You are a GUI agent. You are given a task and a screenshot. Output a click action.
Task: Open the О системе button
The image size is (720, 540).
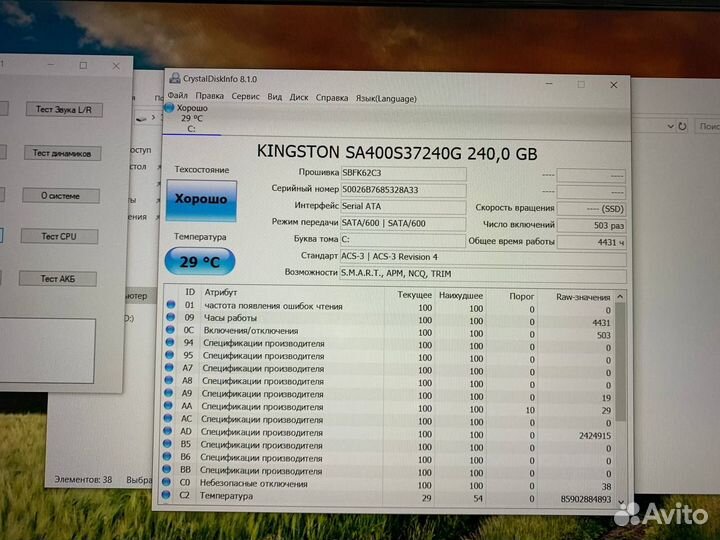(x=61, y=196)
